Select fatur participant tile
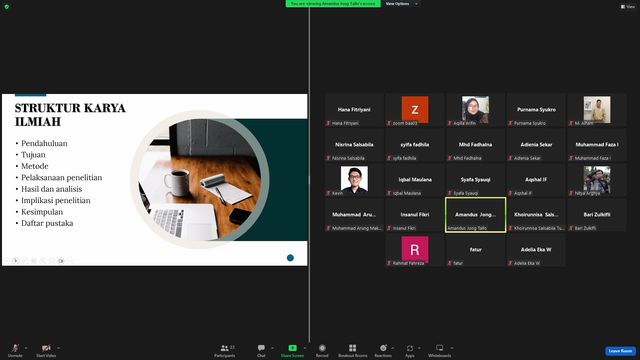Viewport: 640px width, 360px height. point(476,250)
